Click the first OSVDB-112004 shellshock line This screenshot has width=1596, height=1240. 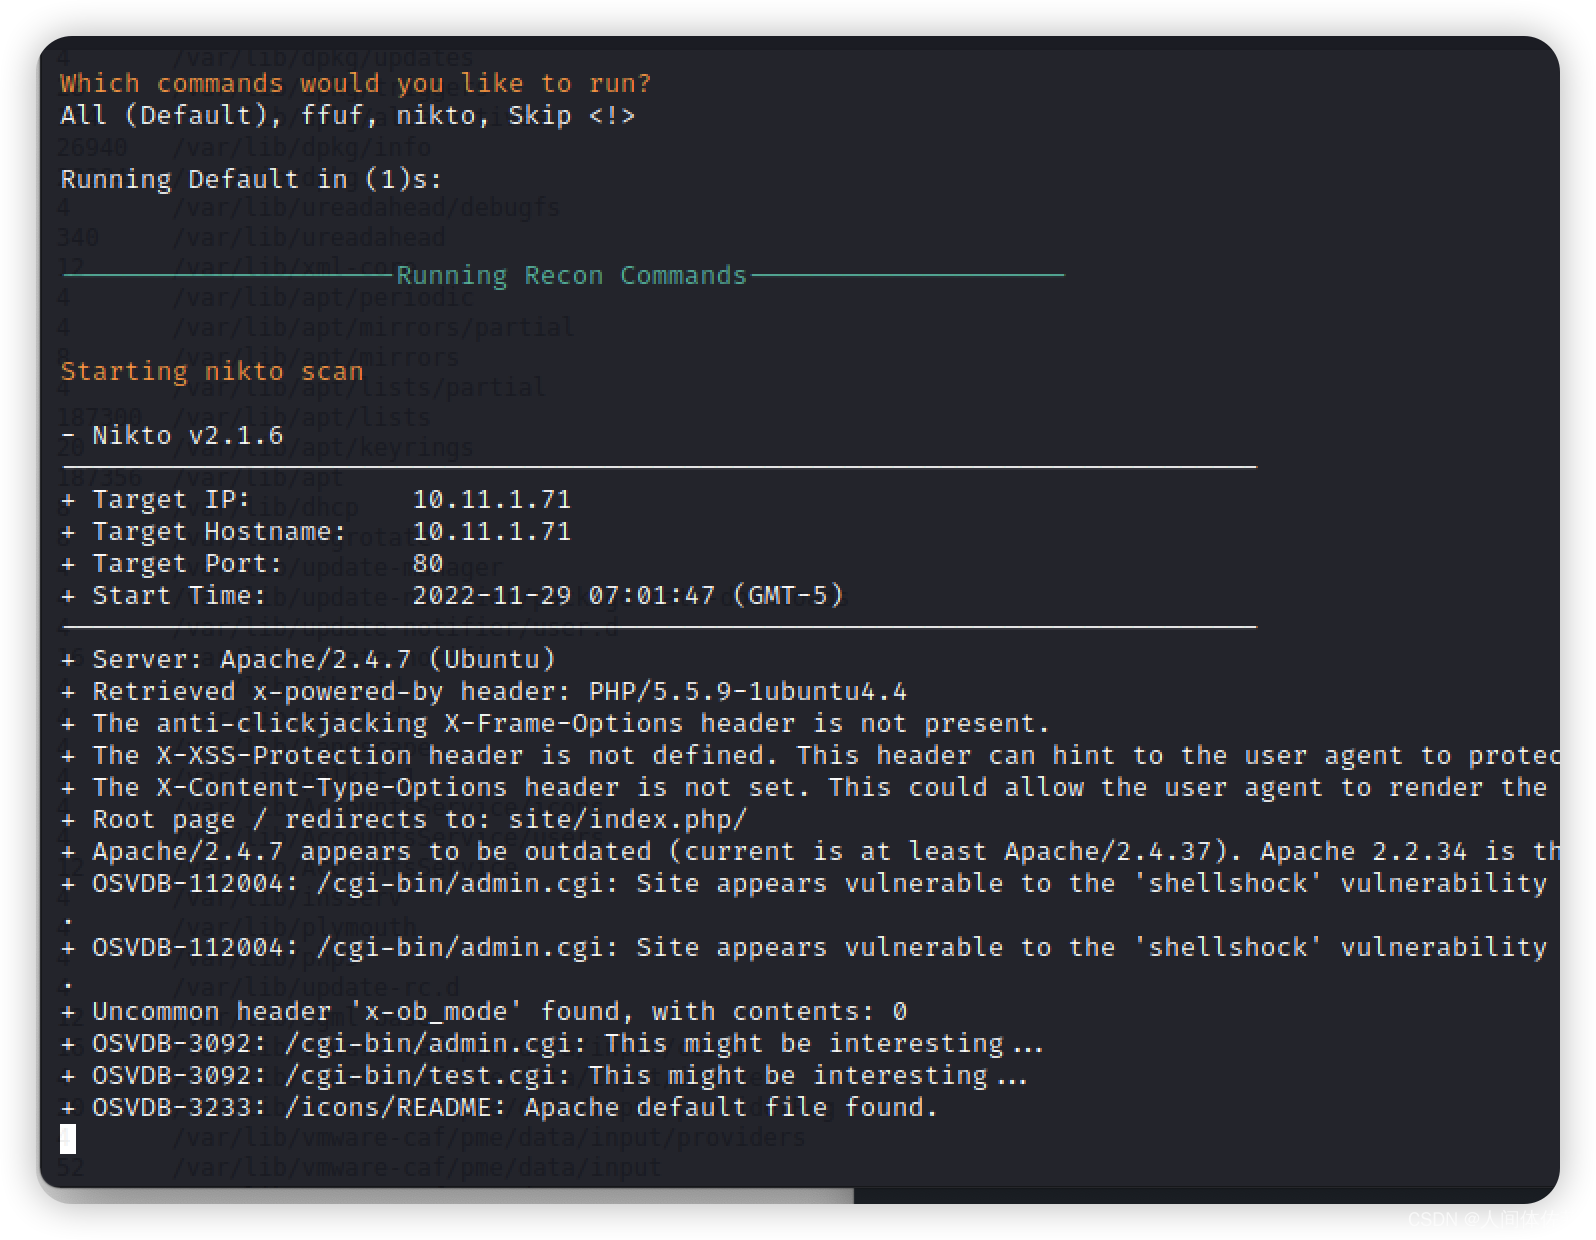click(x=804, y=883)
